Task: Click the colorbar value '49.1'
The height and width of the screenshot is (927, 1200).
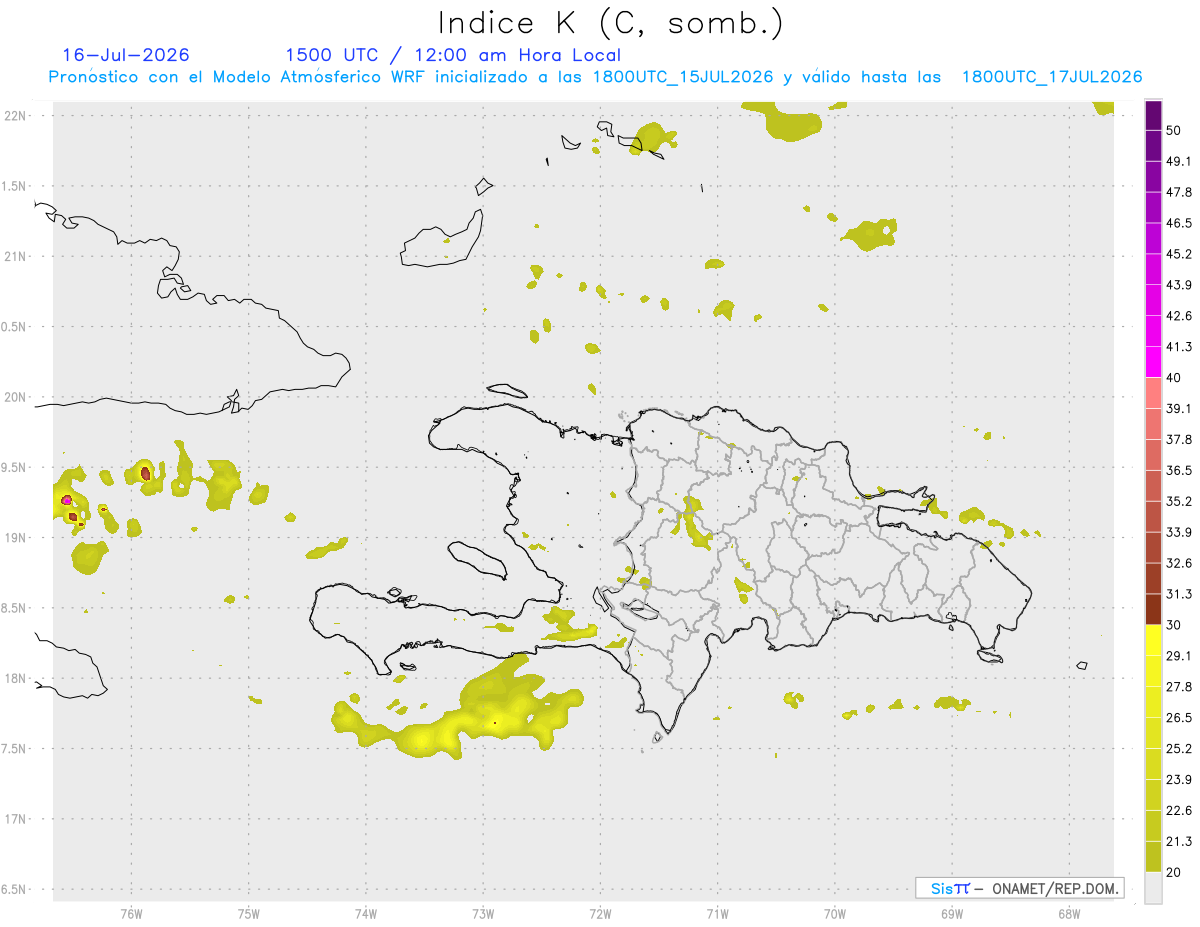Action: point(1179,162)
